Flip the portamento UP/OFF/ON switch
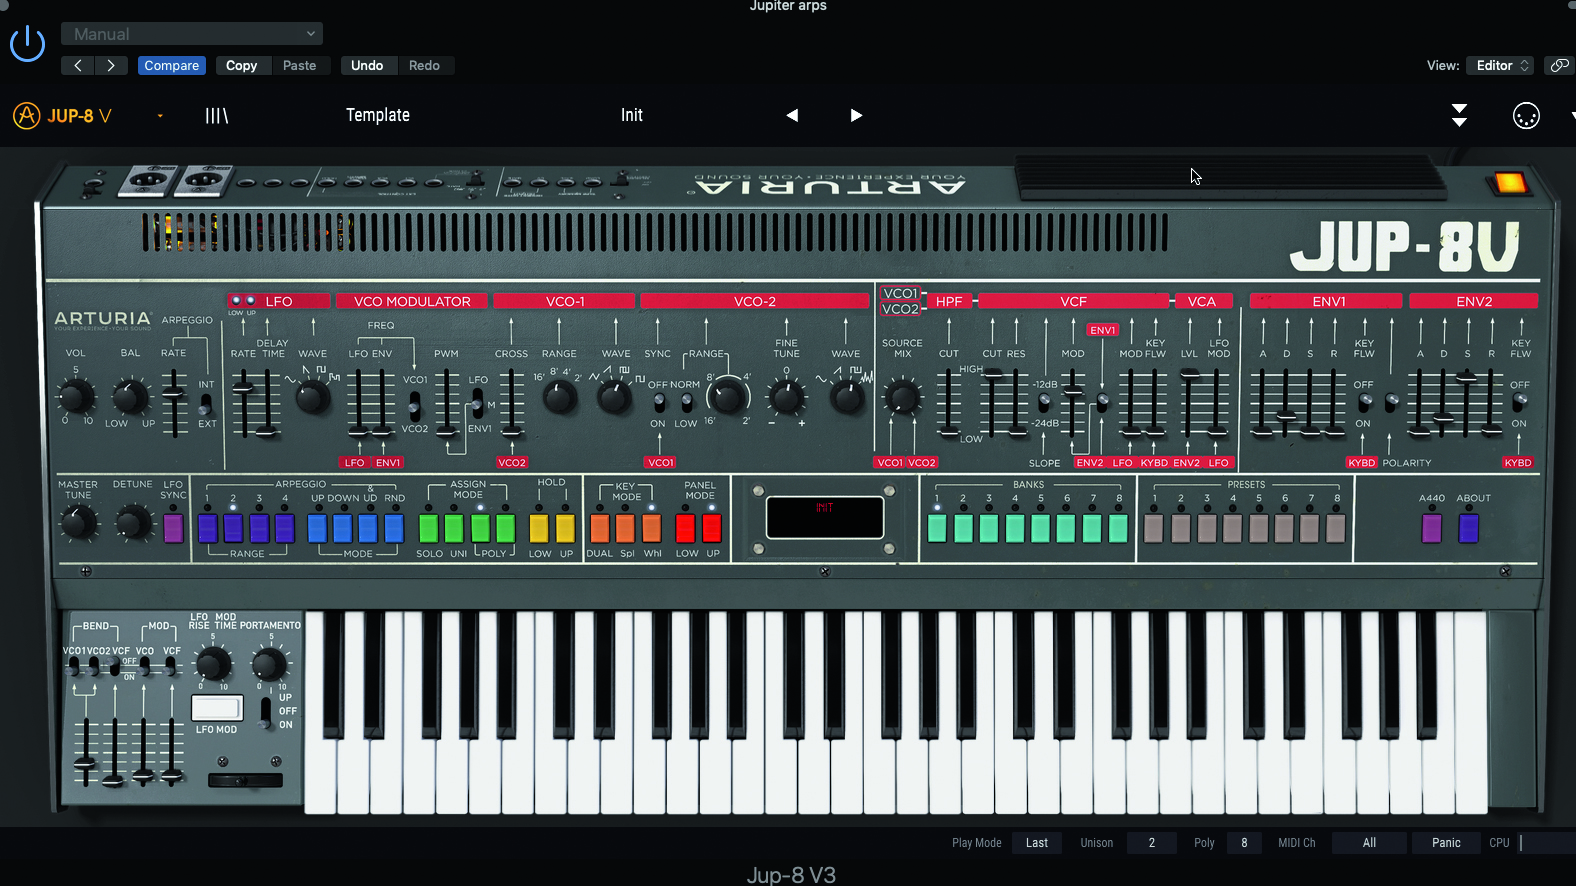This screenshot has height=886, width=1576. pos(266,711)
